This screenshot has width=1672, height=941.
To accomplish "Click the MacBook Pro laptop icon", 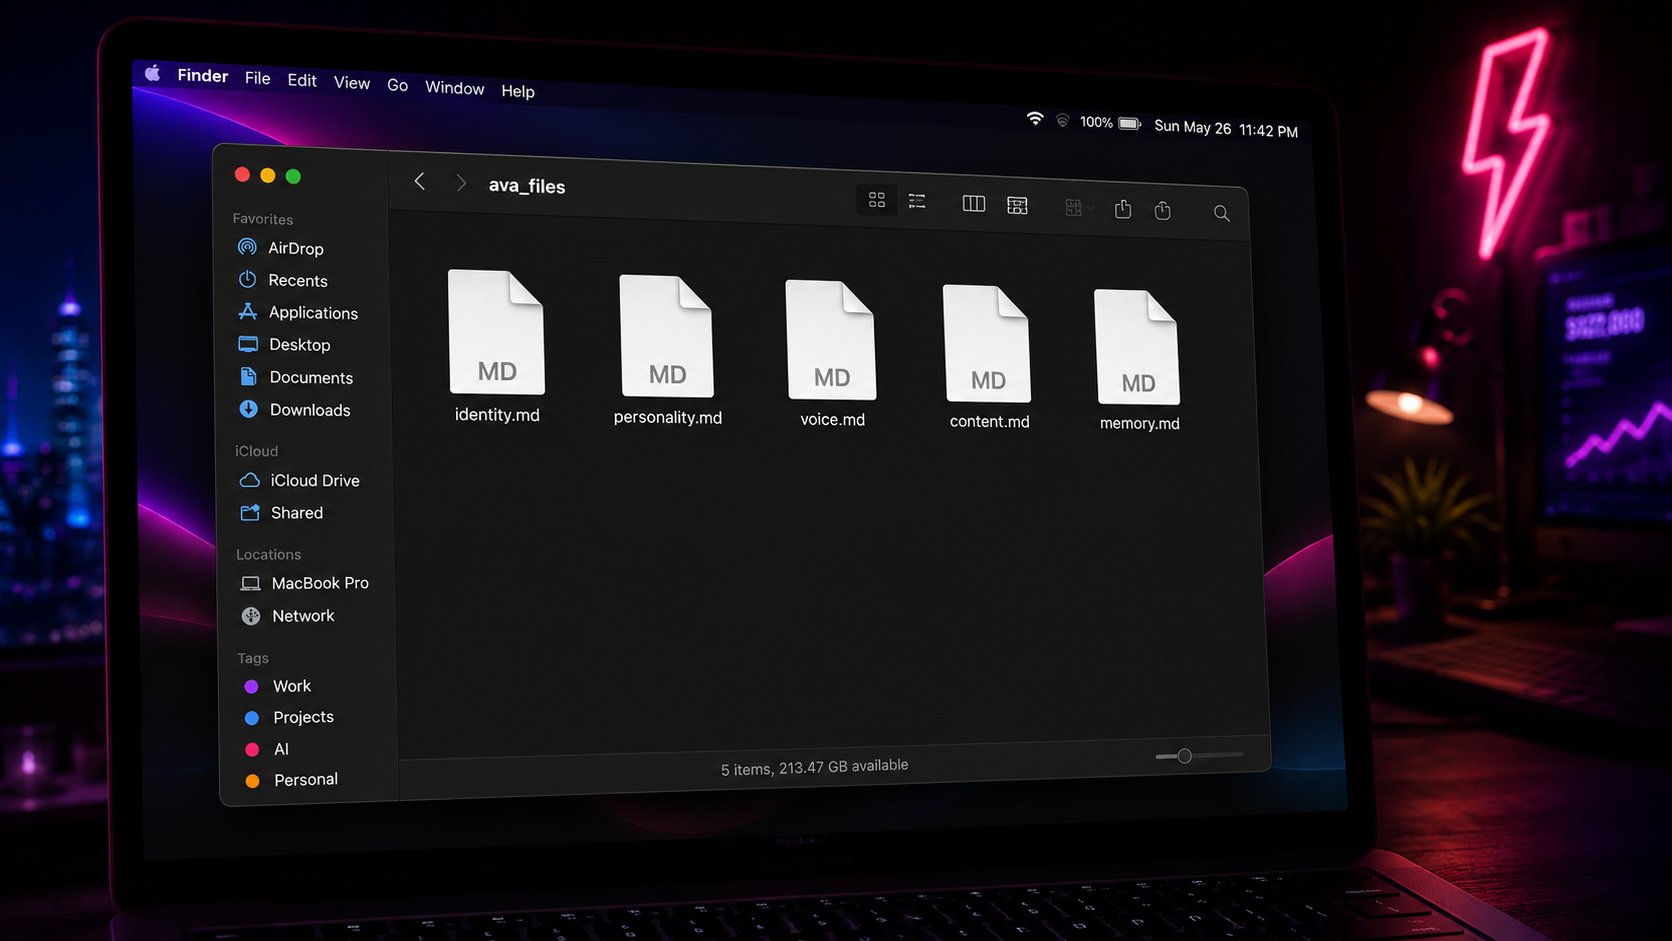I will [x=251, y=583].
